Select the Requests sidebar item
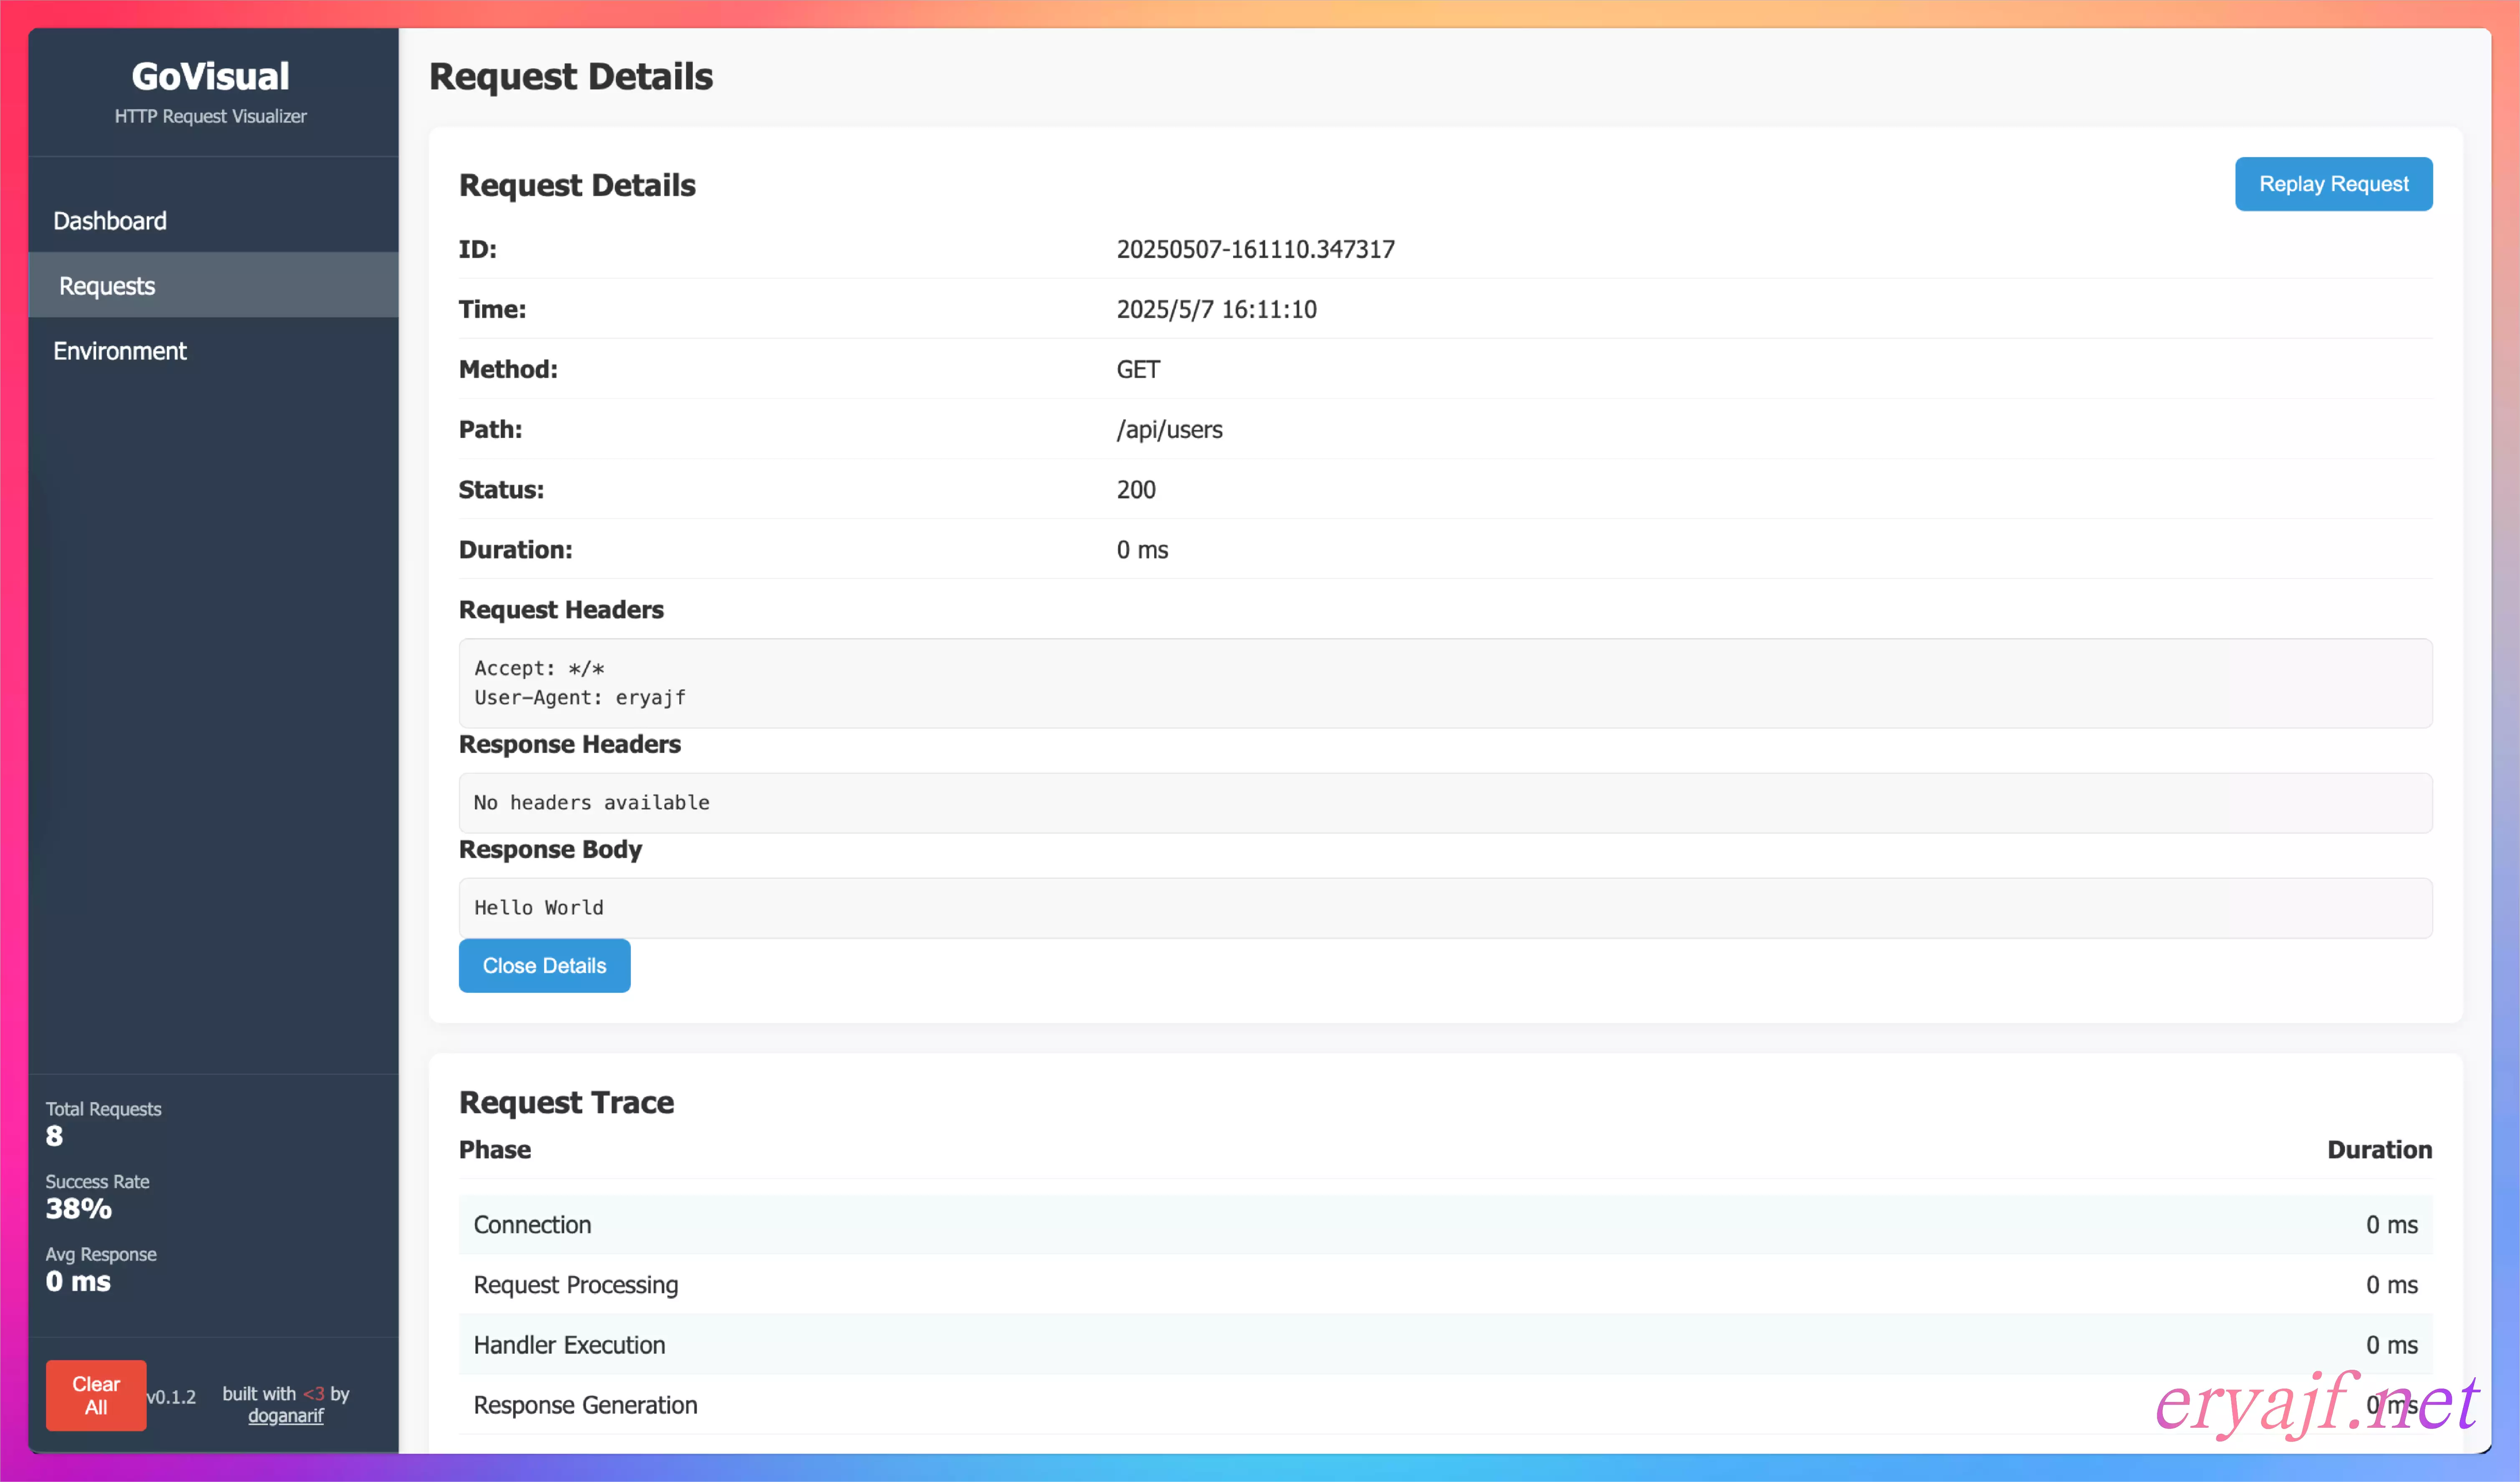 [213, 285]
